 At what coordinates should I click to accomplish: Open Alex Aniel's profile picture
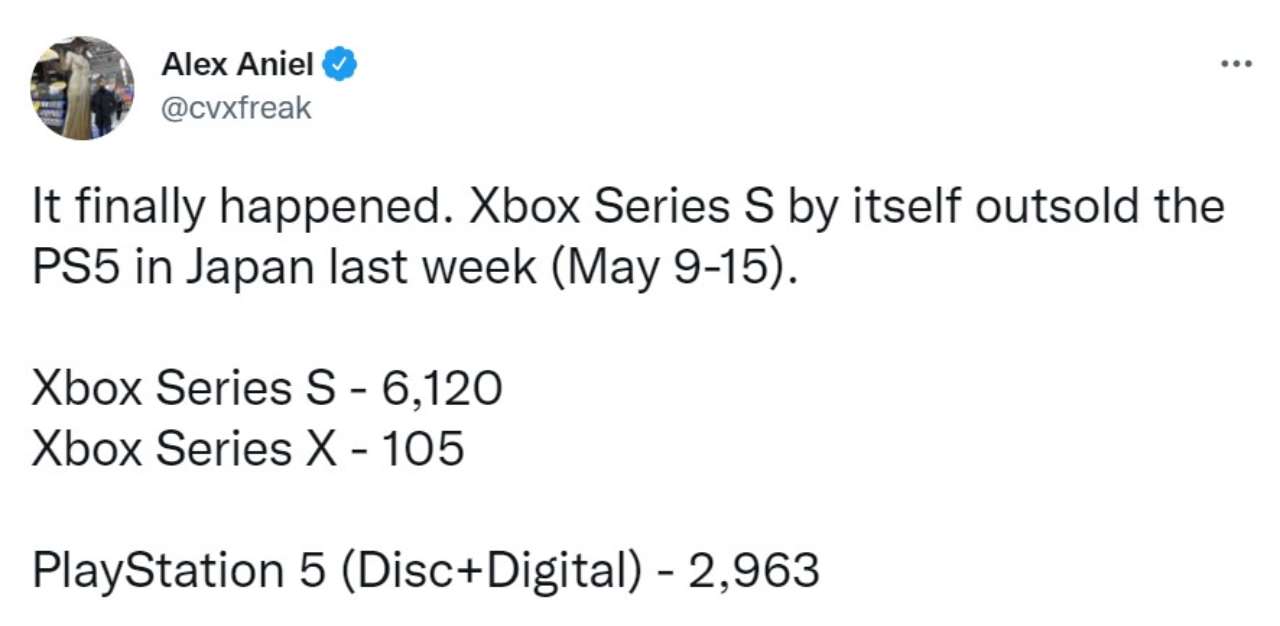click(x=82, y=88)
